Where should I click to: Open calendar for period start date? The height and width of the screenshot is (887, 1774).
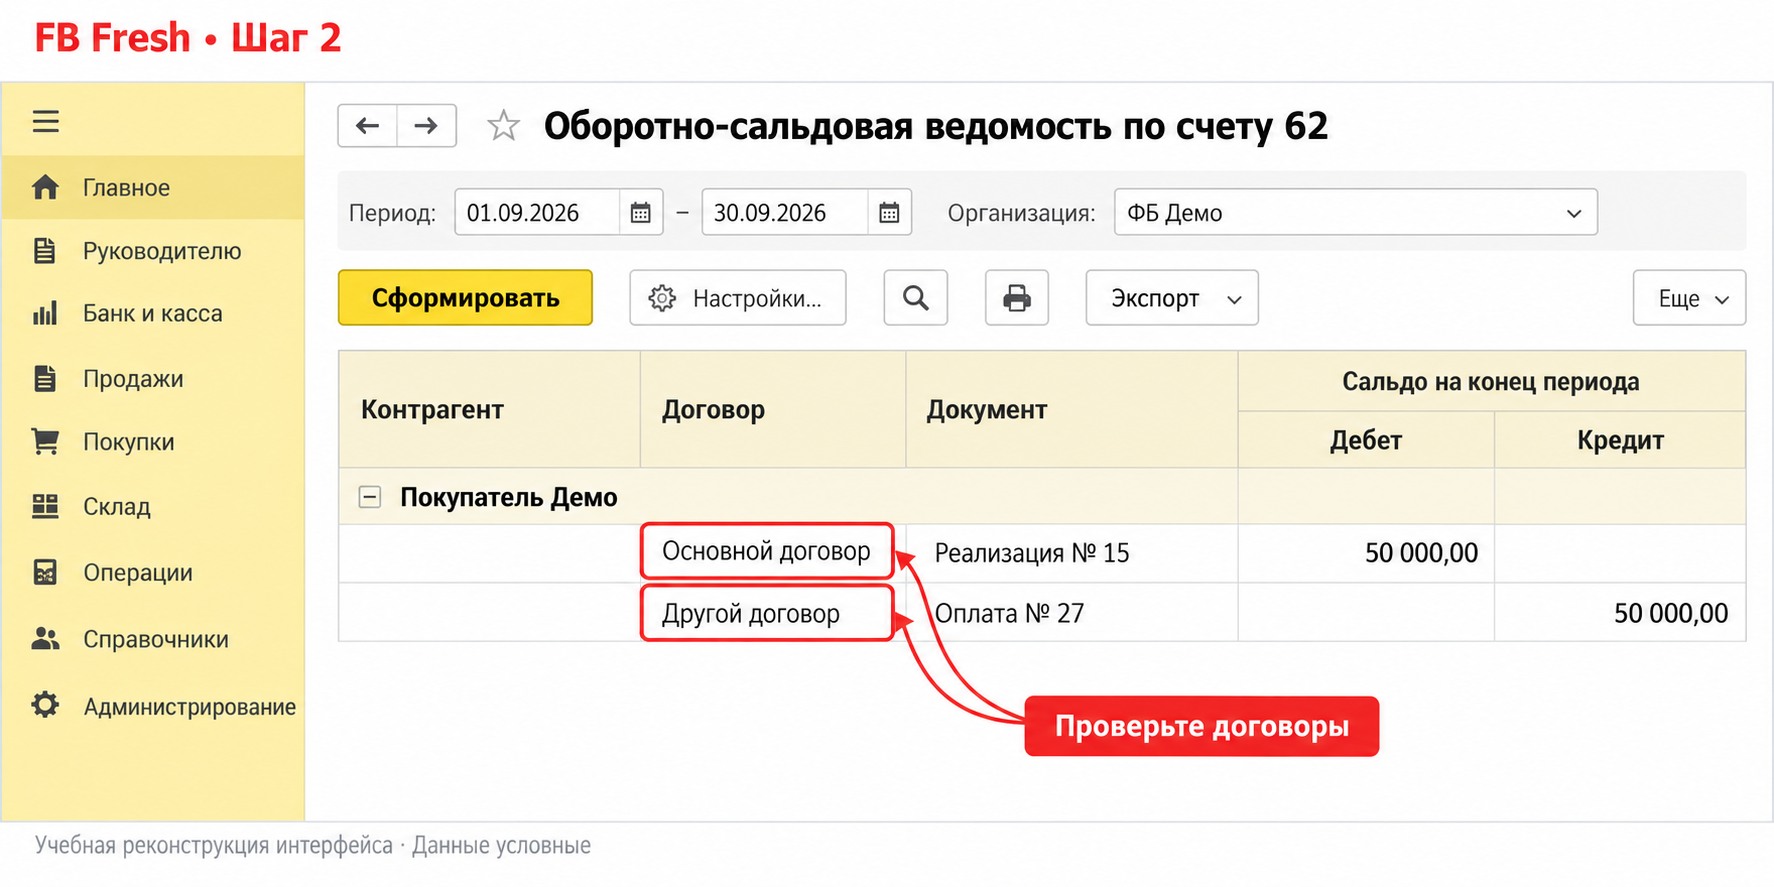coord(641,213)
